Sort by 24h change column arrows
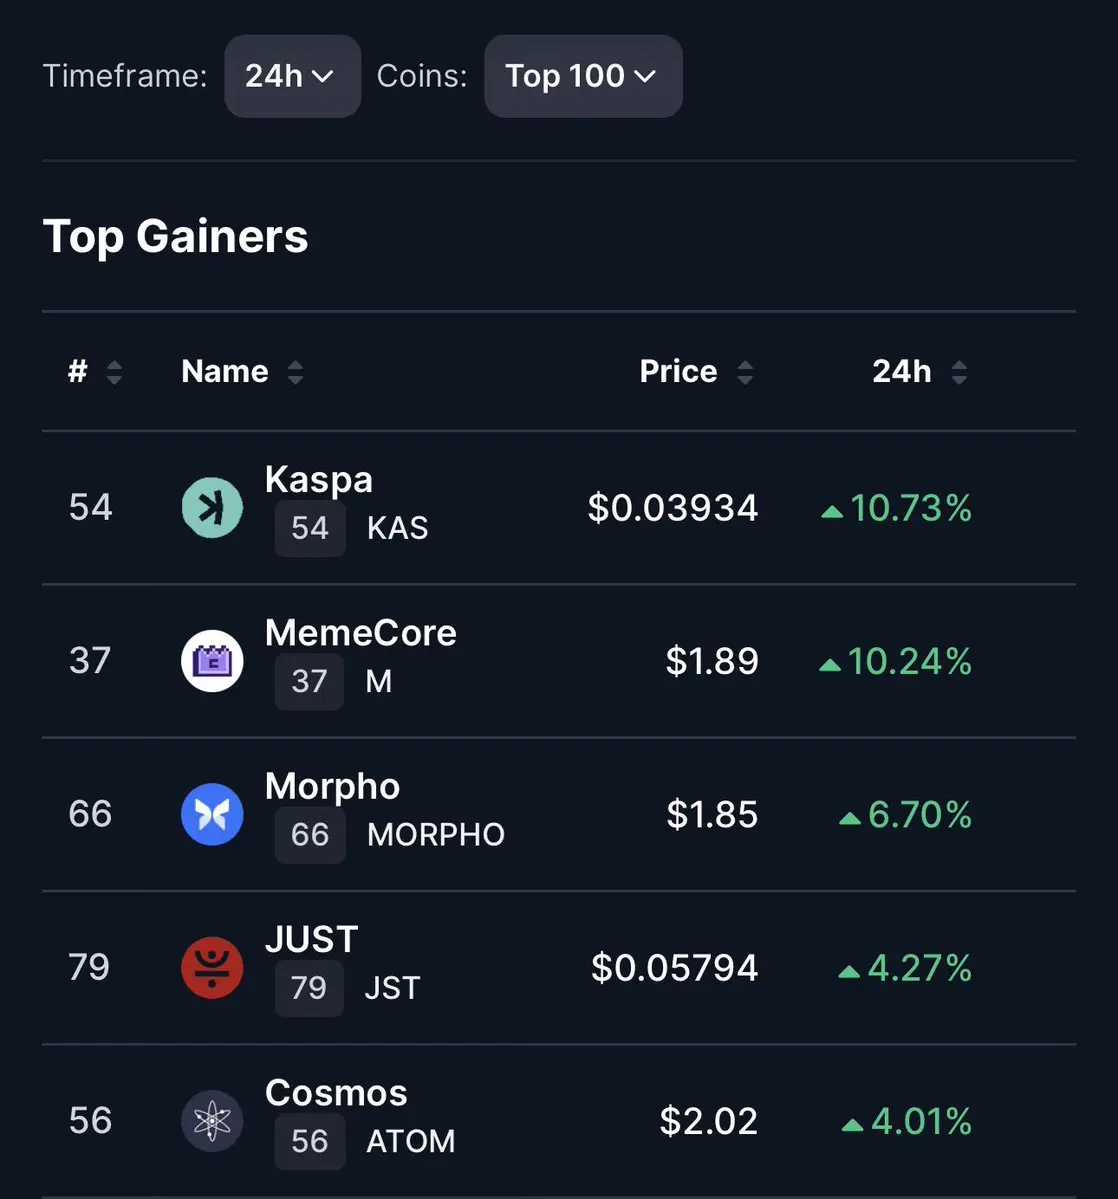The height and width of the screenshot is (1199, 1118). (x=959, y=373)
